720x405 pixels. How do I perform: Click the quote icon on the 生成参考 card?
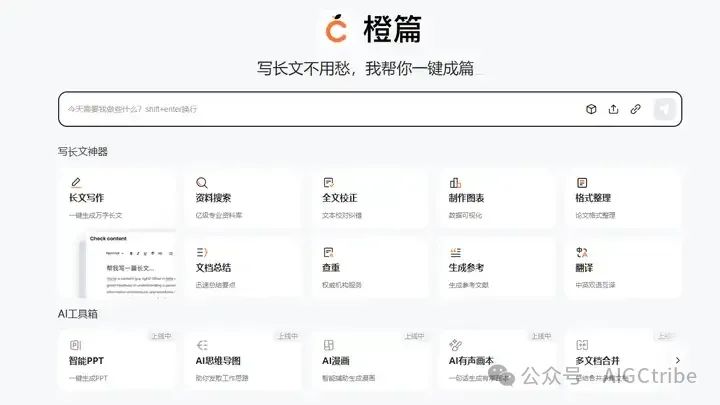pyautogui.click(x=455, y=253)
